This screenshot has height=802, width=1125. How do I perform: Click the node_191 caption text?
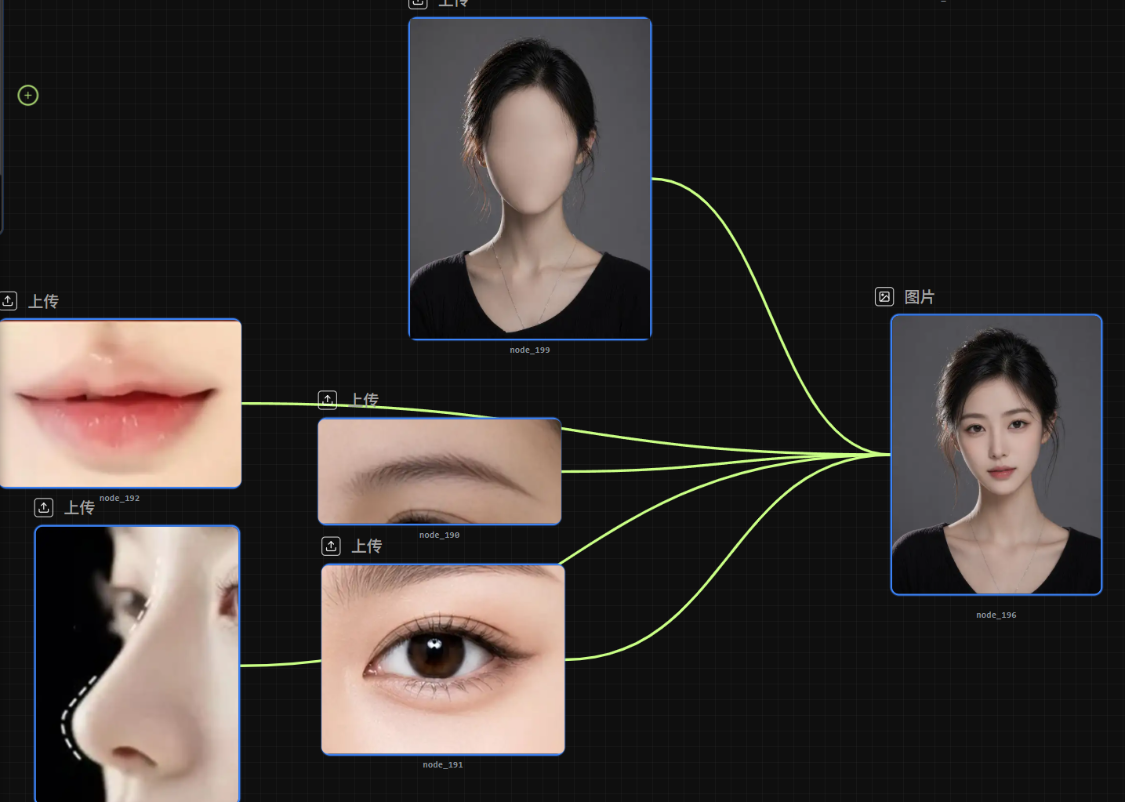coord(443,765)
